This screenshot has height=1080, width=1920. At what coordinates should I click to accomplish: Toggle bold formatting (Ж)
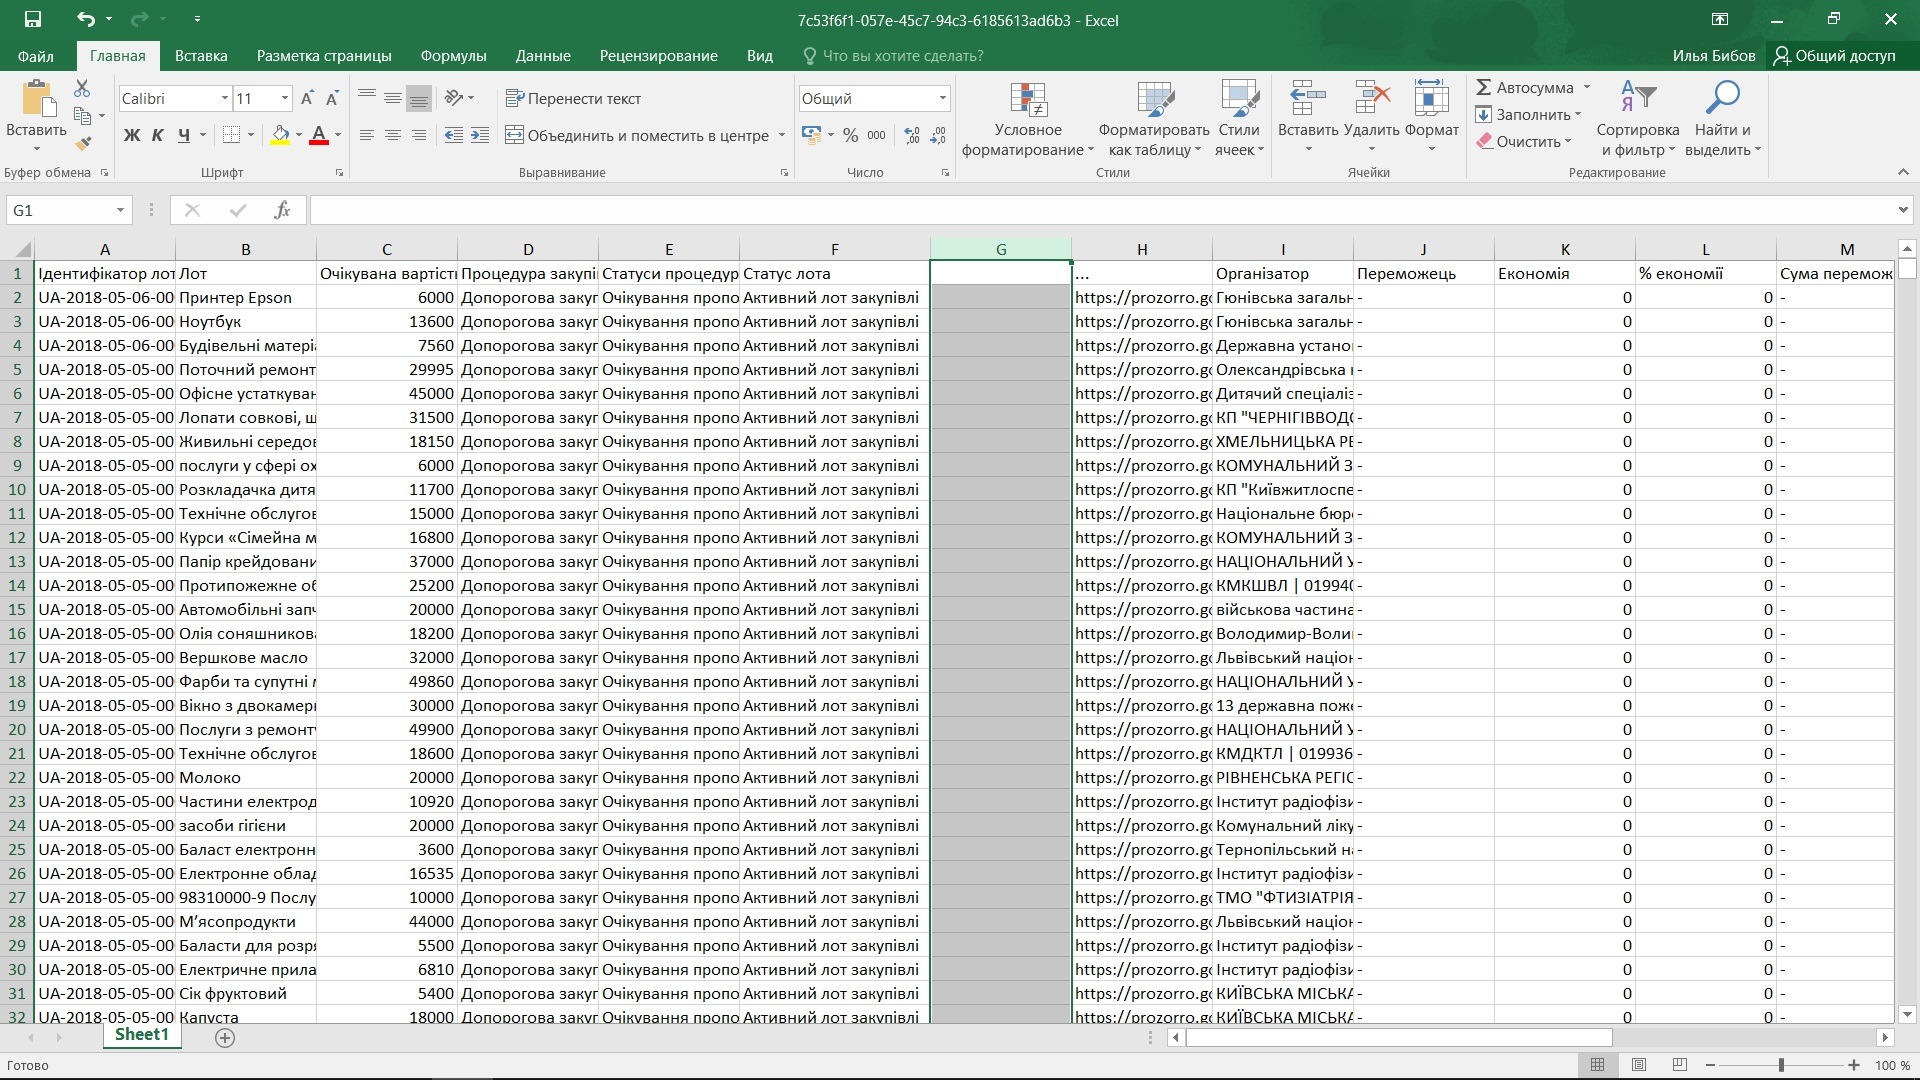click(131, 135)
